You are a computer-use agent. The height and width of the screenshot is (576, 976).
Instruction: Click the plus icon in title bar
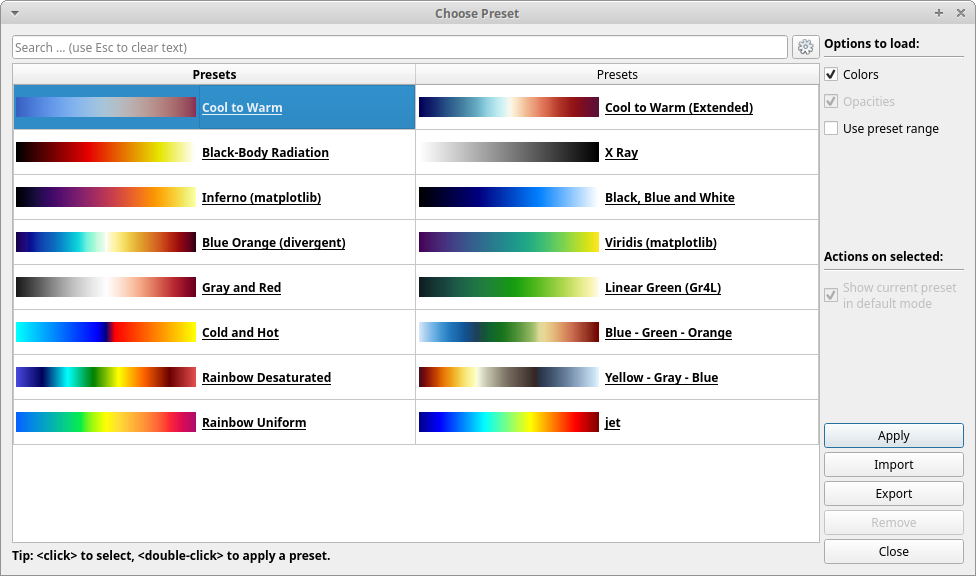pyautogui.click(x=939, y=13)
